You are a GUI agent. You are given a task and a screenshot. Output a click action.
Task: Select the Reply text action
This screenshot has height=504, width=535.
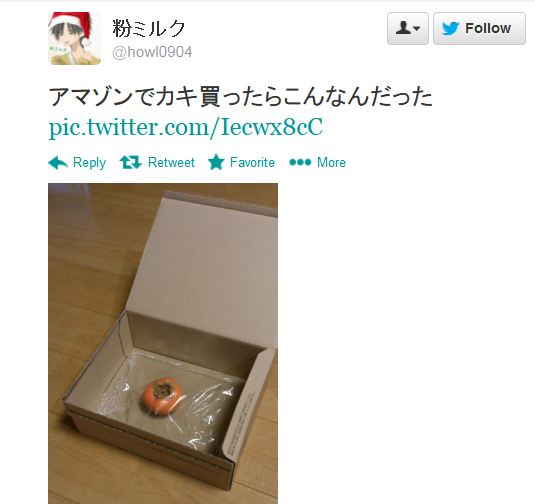[89, 162]
